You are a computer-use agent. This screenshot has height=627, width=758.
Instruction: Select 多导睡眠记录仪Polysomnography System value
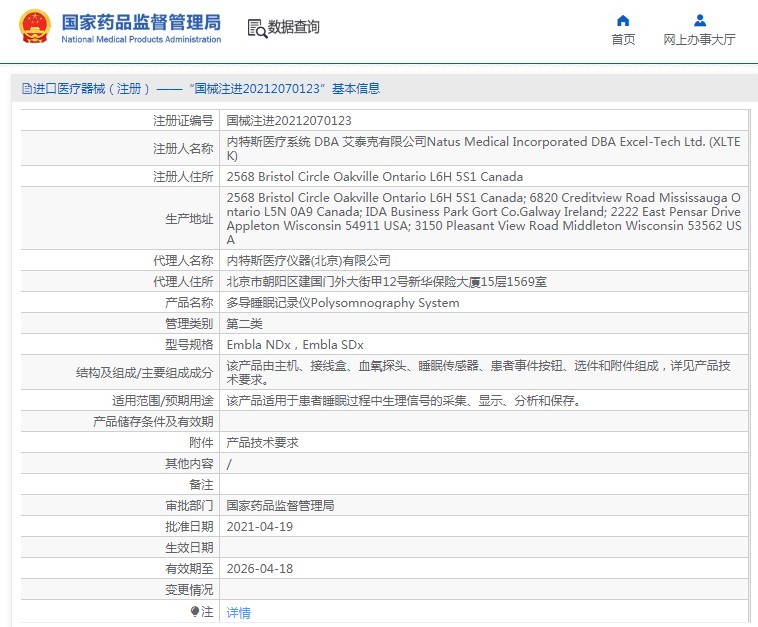click(343, 303)
